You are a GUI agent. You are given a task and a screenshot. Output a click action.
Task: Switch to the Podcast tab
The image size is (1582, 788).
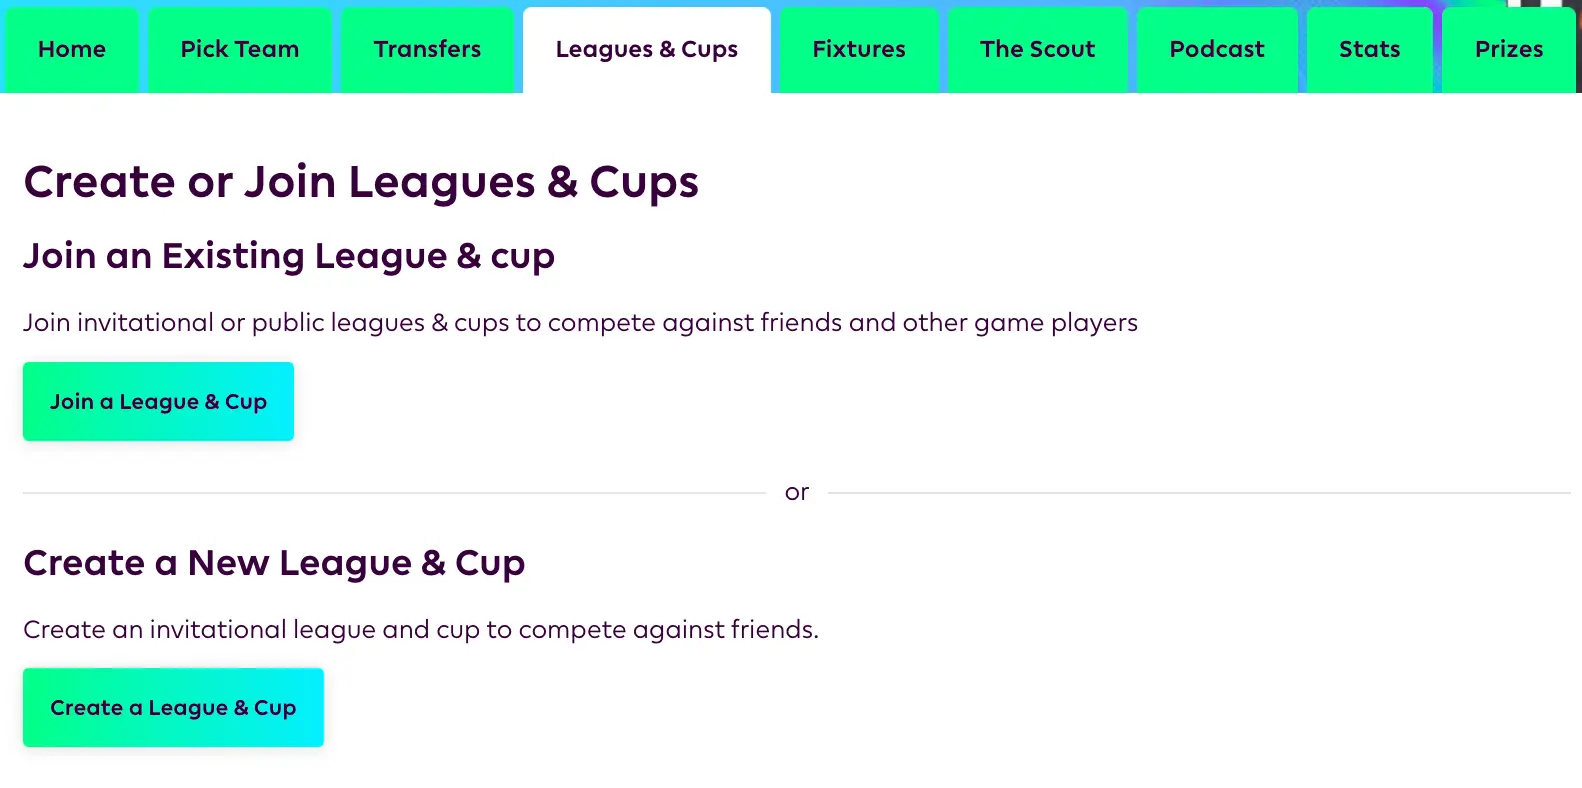[1217, 49]
